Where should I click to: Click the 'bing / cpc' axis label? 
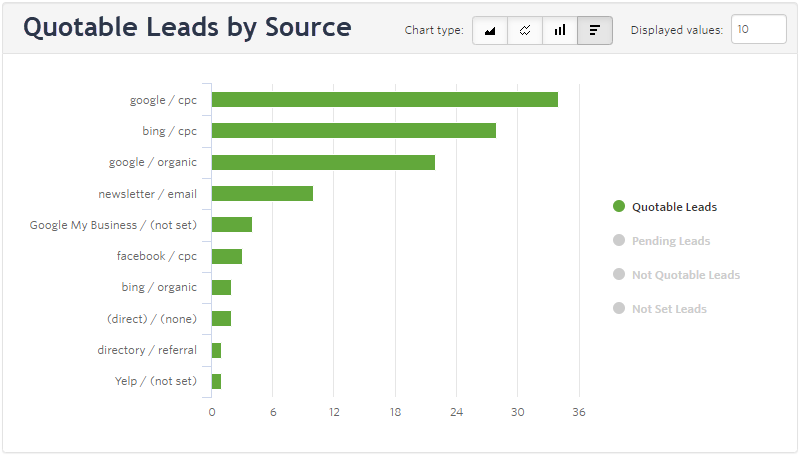click(169, 132)
